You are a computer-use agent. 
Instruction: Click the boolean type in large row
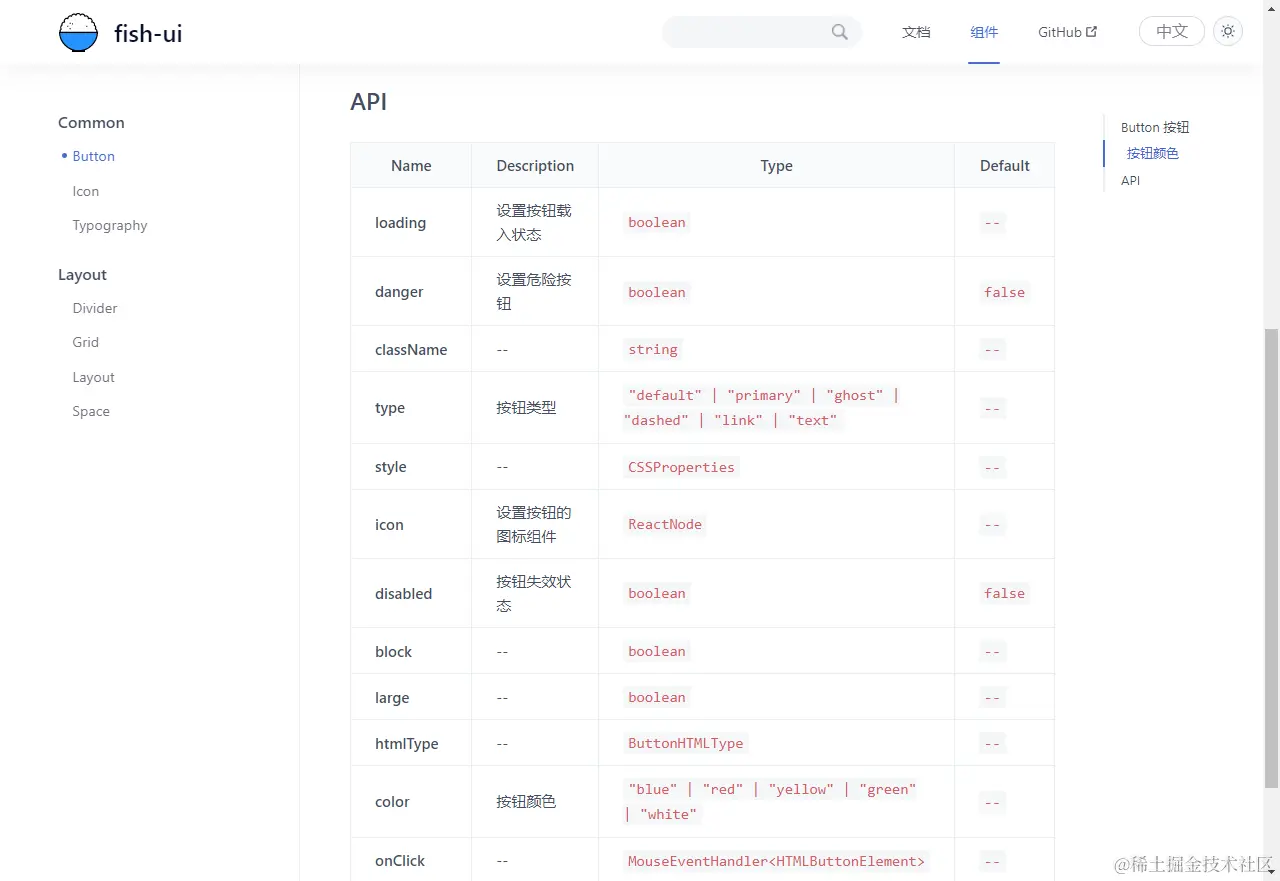pyautogui.click(x=657, y=697)
